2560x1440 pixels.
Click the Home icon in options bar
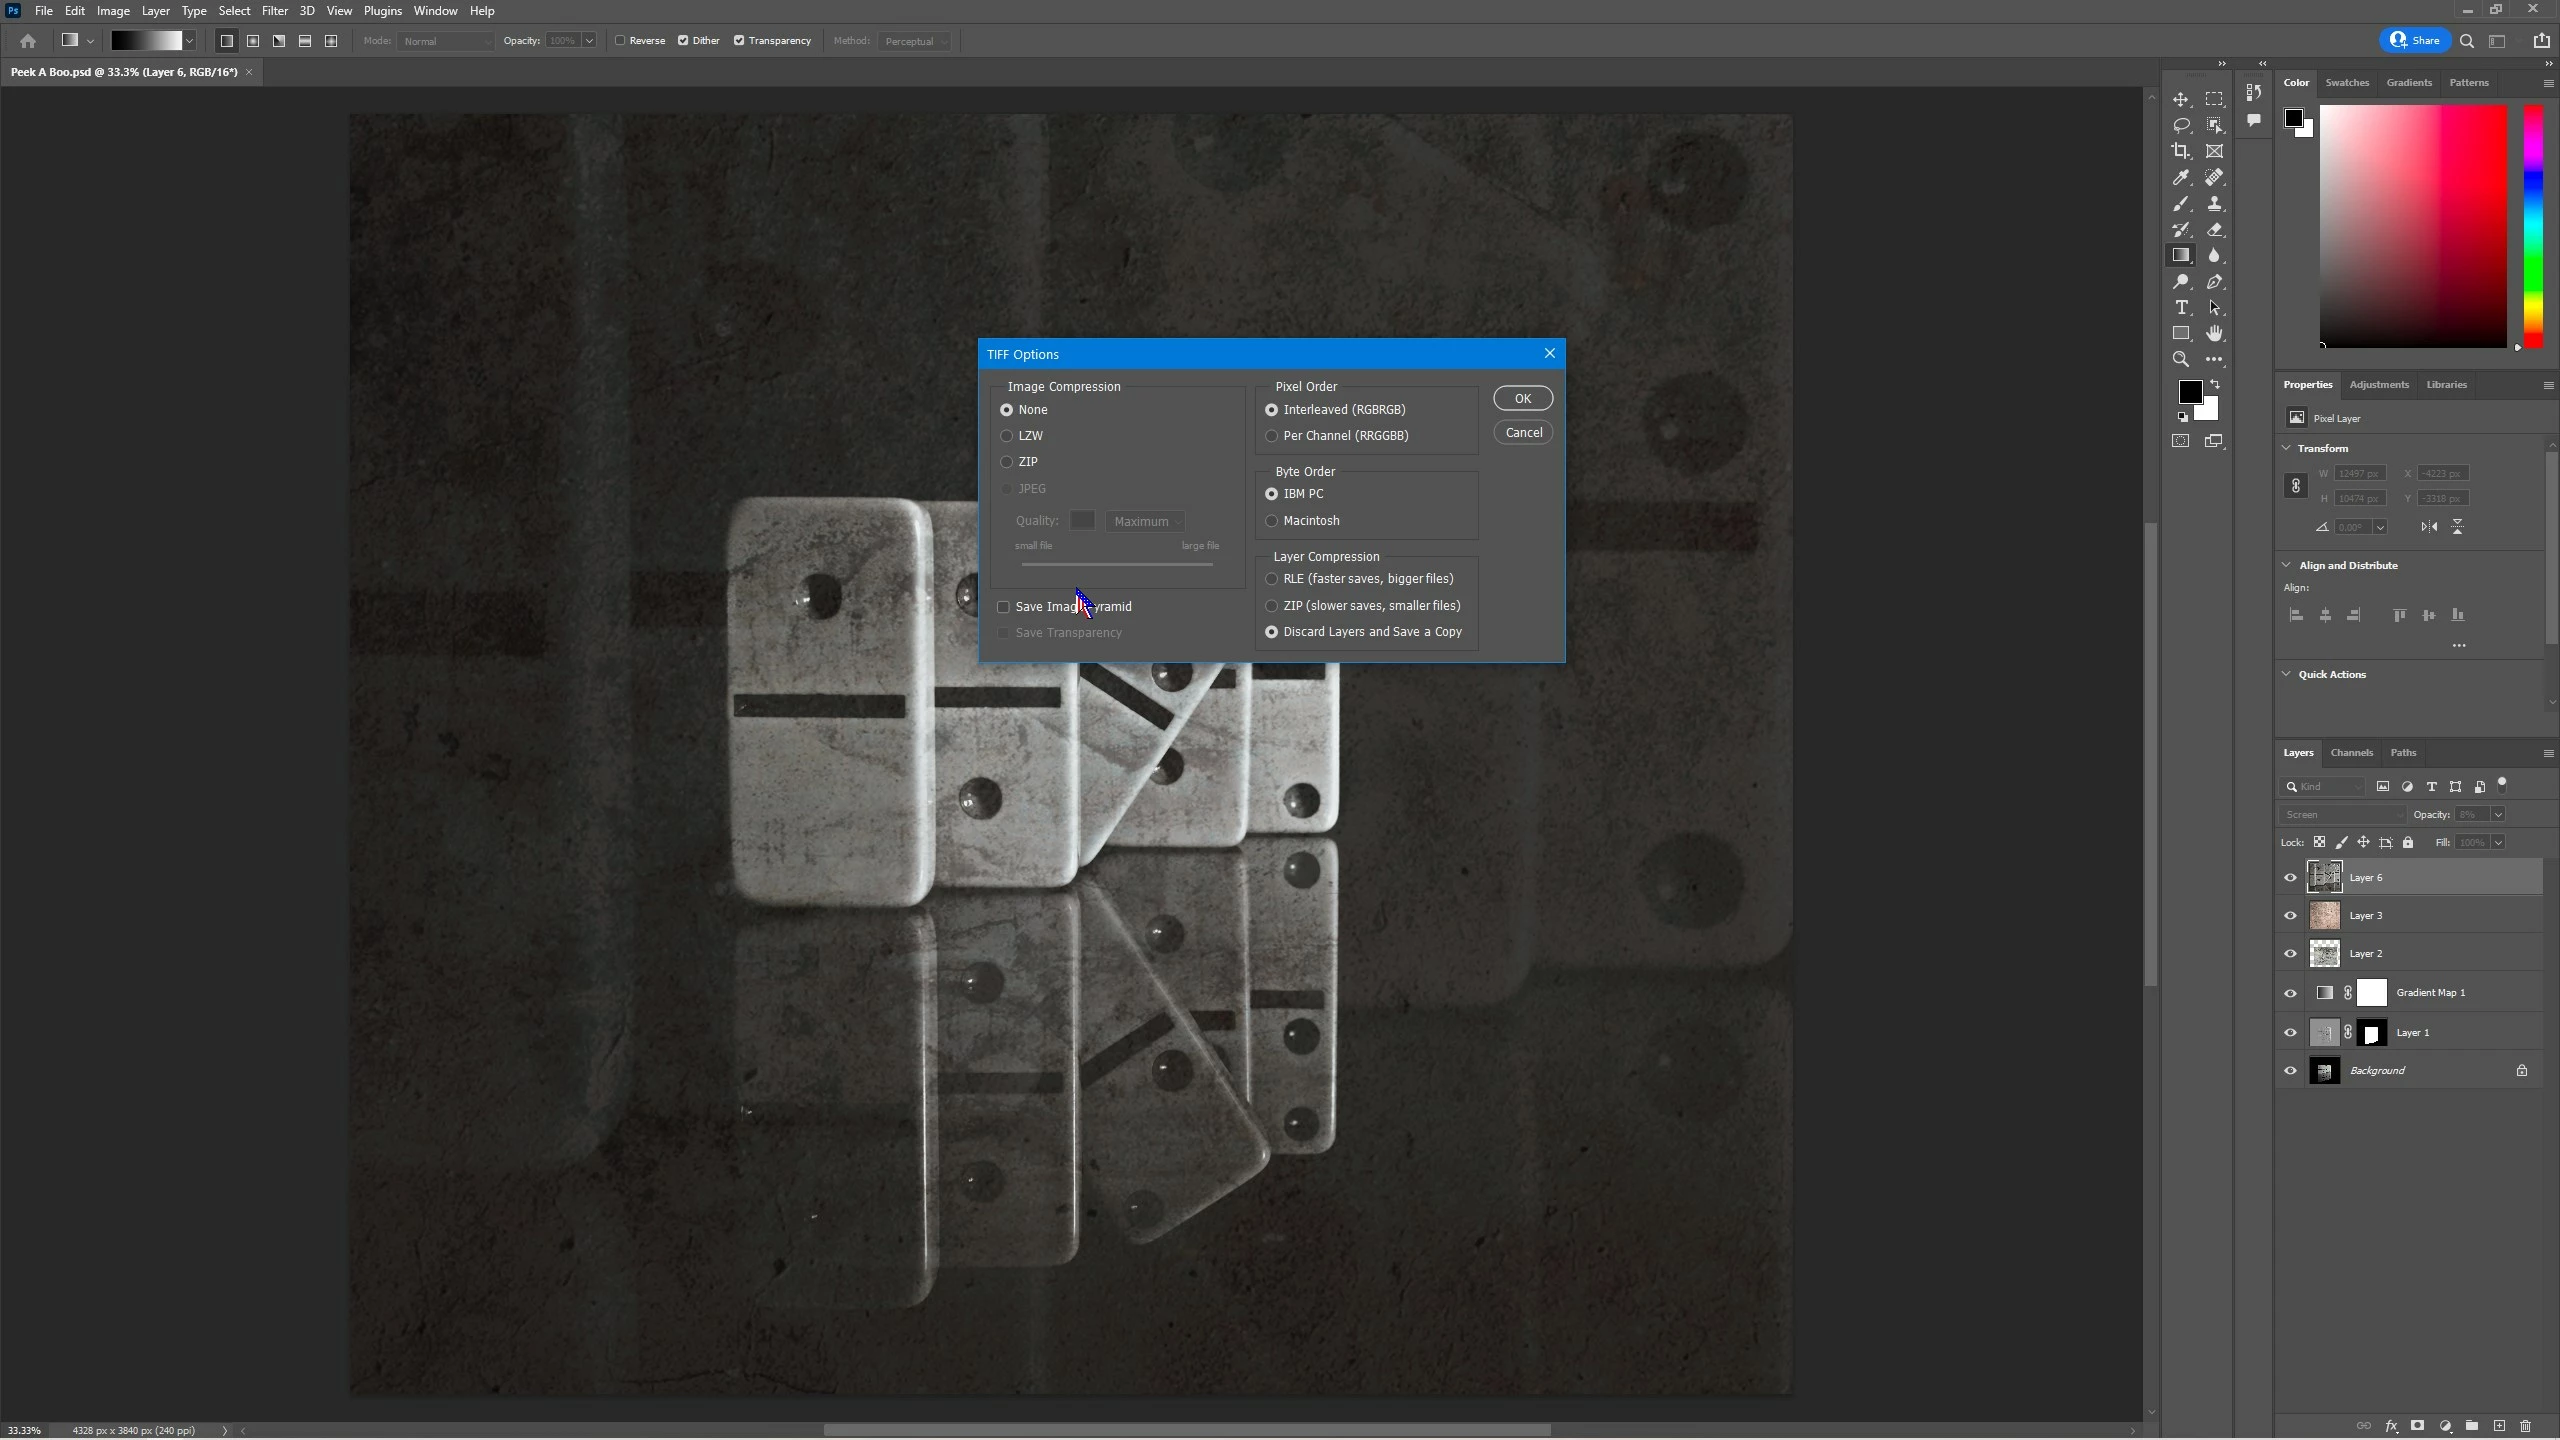click(x=28, y=41)
